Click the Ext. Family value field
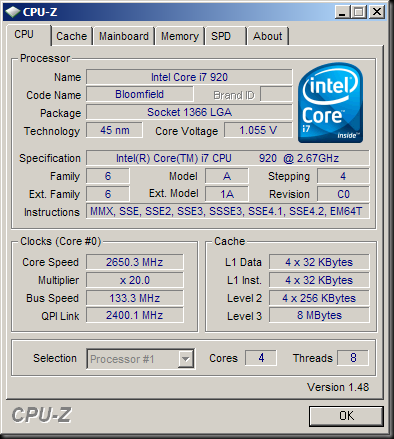 coord(108,194)
